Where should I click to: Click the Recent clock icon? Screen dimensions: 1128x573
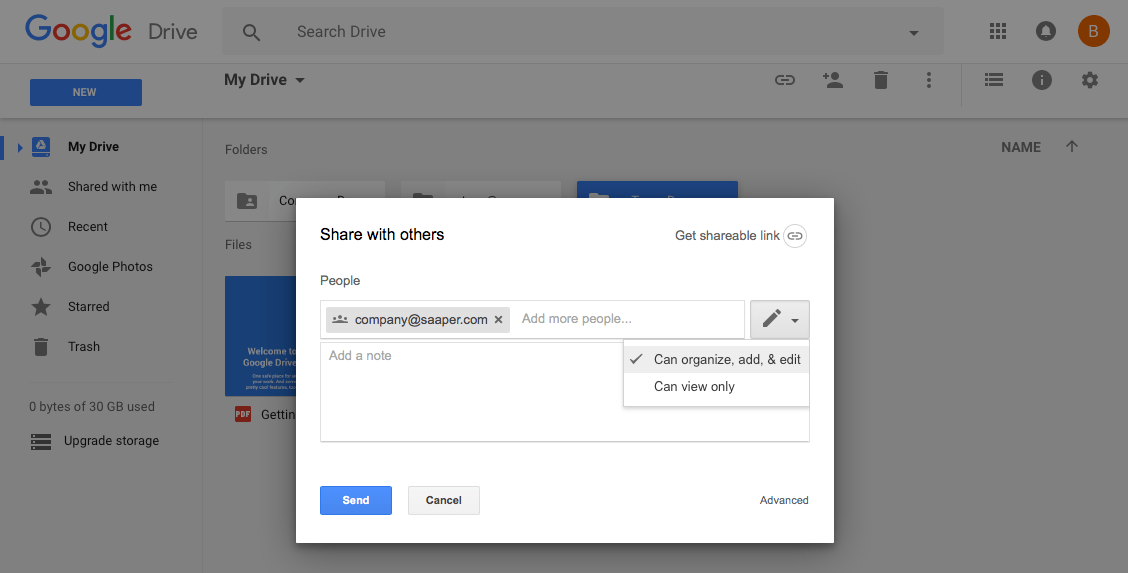(41, 226)
